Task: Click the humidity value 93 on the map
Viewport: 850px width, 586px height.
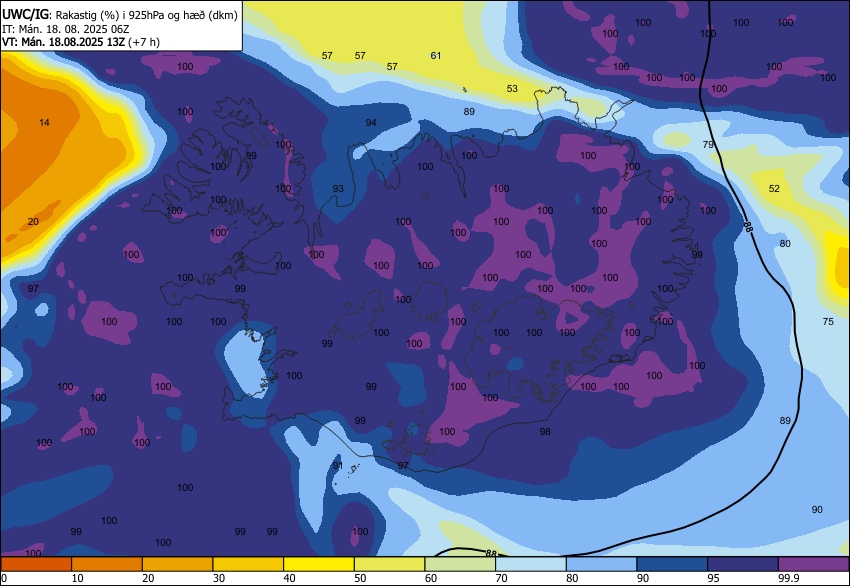Action: click(338, 189)
